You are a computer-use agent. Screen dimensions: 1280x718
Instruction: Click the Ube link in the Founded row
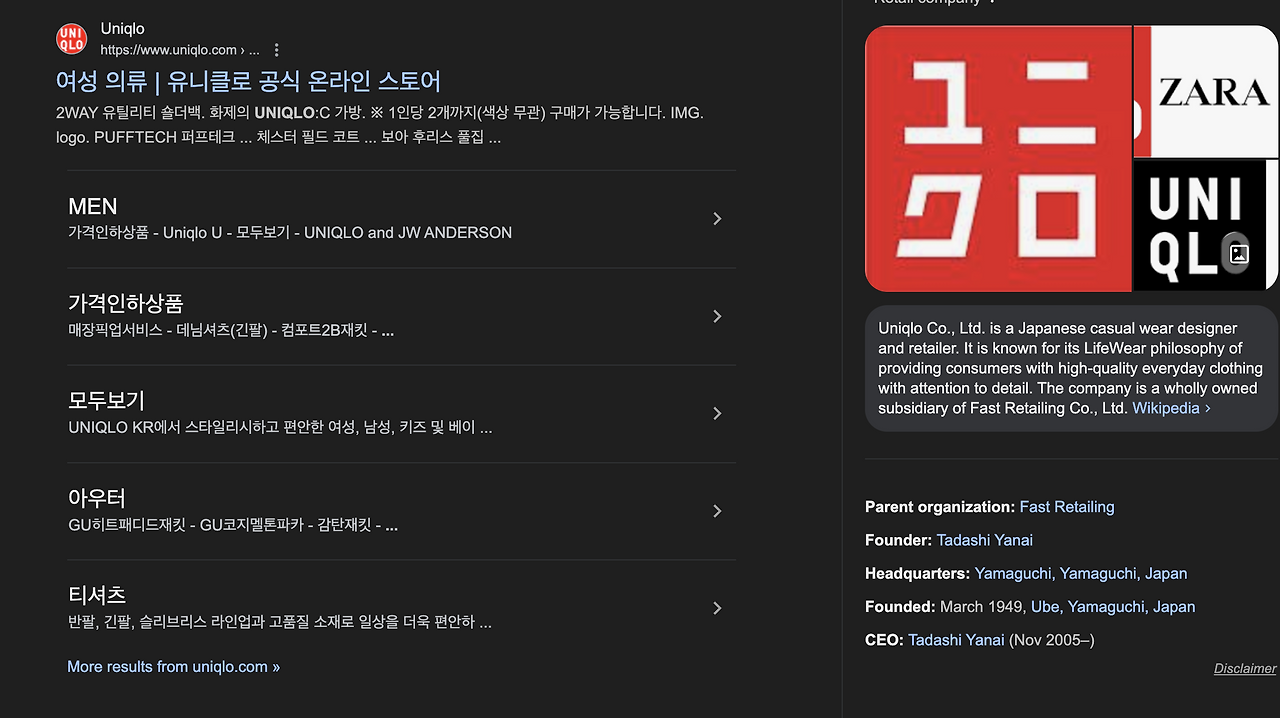[1043, 606]
